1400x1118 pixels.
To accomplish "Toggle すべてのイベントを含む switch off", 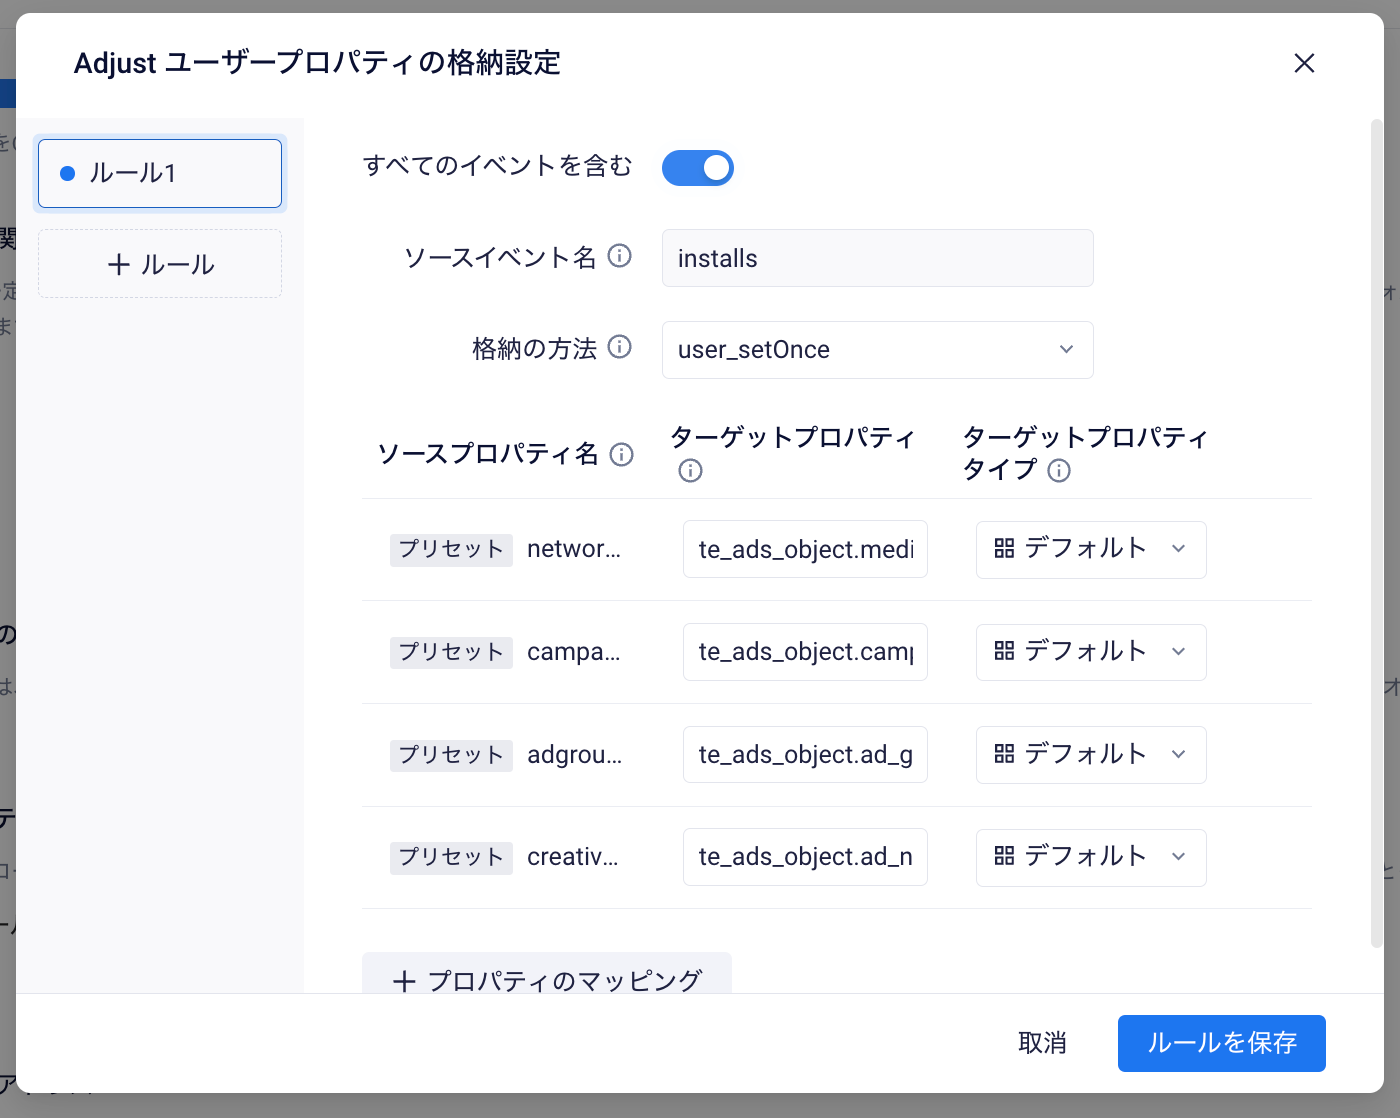I will click(698, 168).
